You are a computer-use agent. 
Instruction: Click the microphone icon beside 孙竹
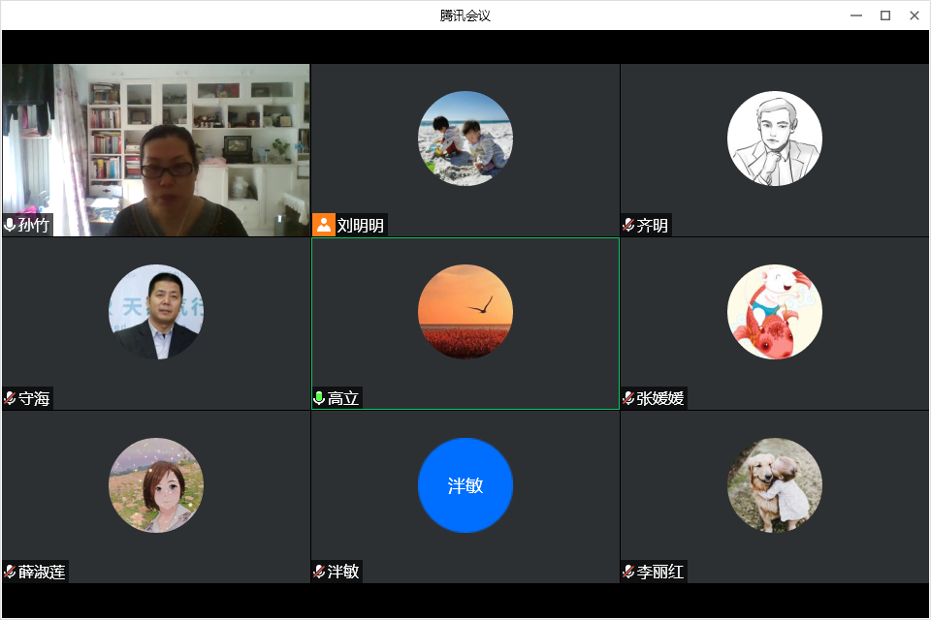pos(10,225)
